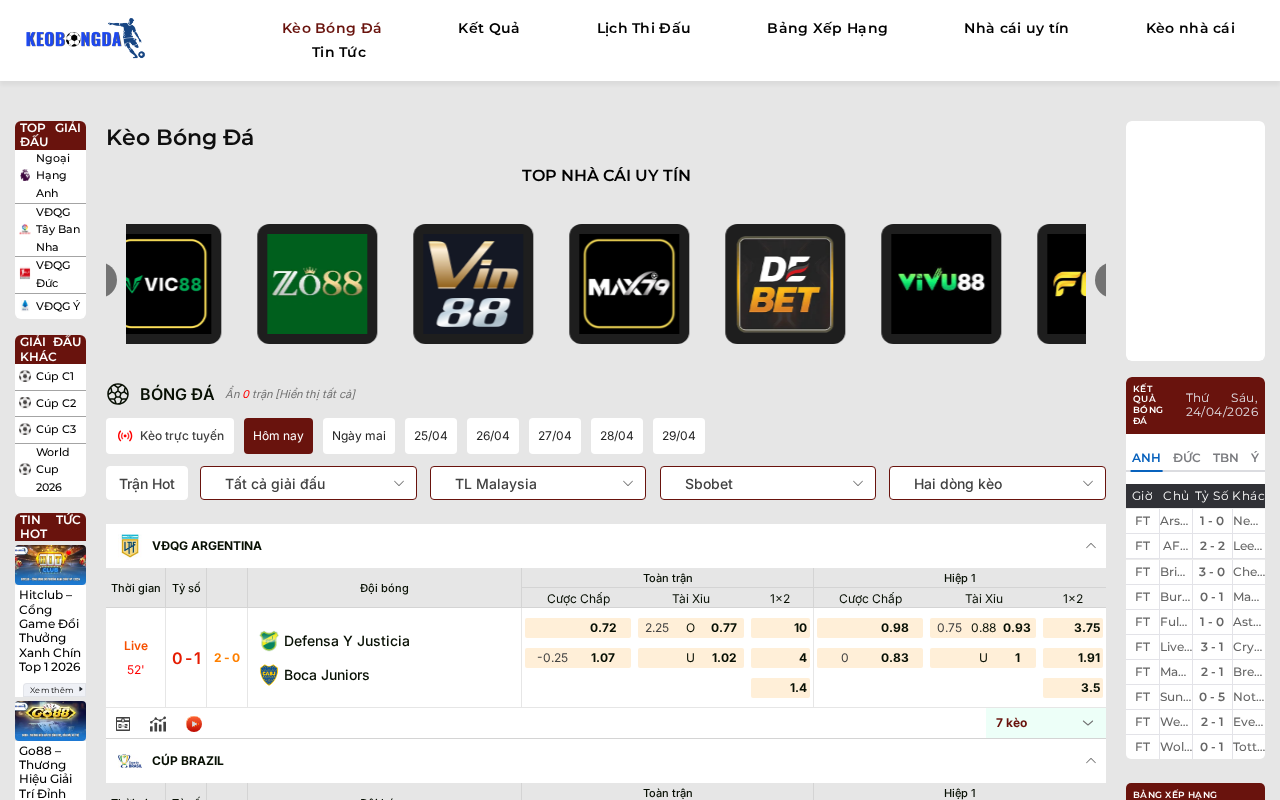The width and height of the screenshot is (1280, 800).
Task: Click Xem thêm under the Hitclub article
Action: tap(54, 690)
